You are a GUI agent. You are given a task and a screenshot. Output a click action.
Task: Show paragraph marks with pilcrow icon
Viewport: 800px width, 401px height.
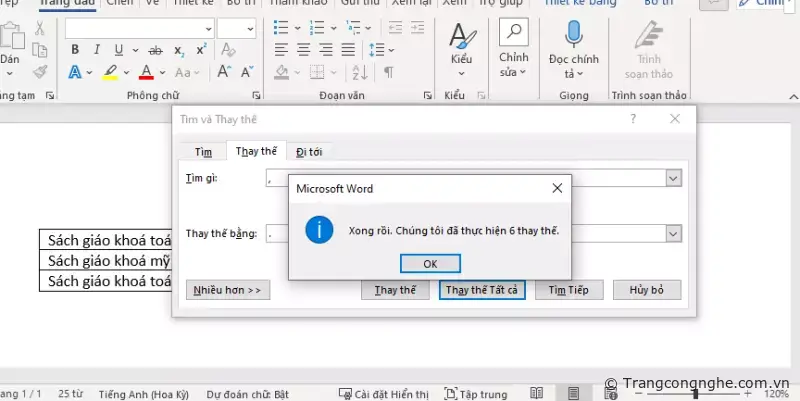pos(388,71)
